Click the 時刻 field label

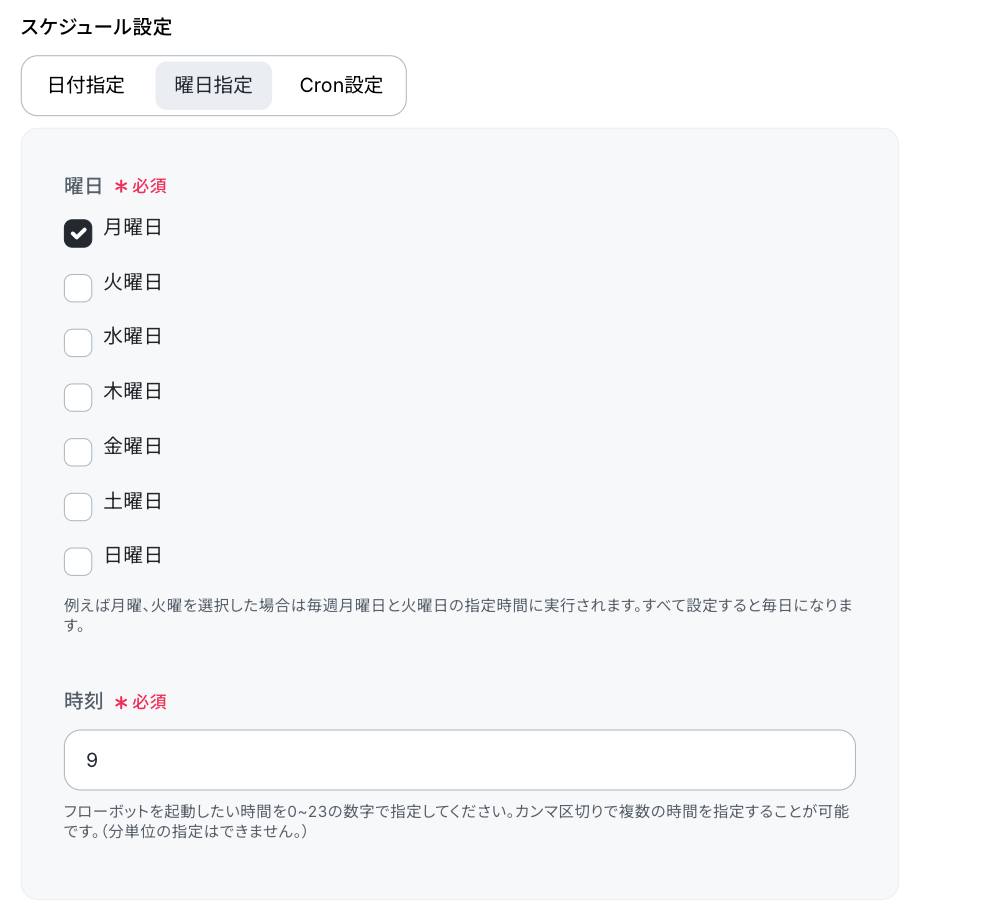coord(83,701)
